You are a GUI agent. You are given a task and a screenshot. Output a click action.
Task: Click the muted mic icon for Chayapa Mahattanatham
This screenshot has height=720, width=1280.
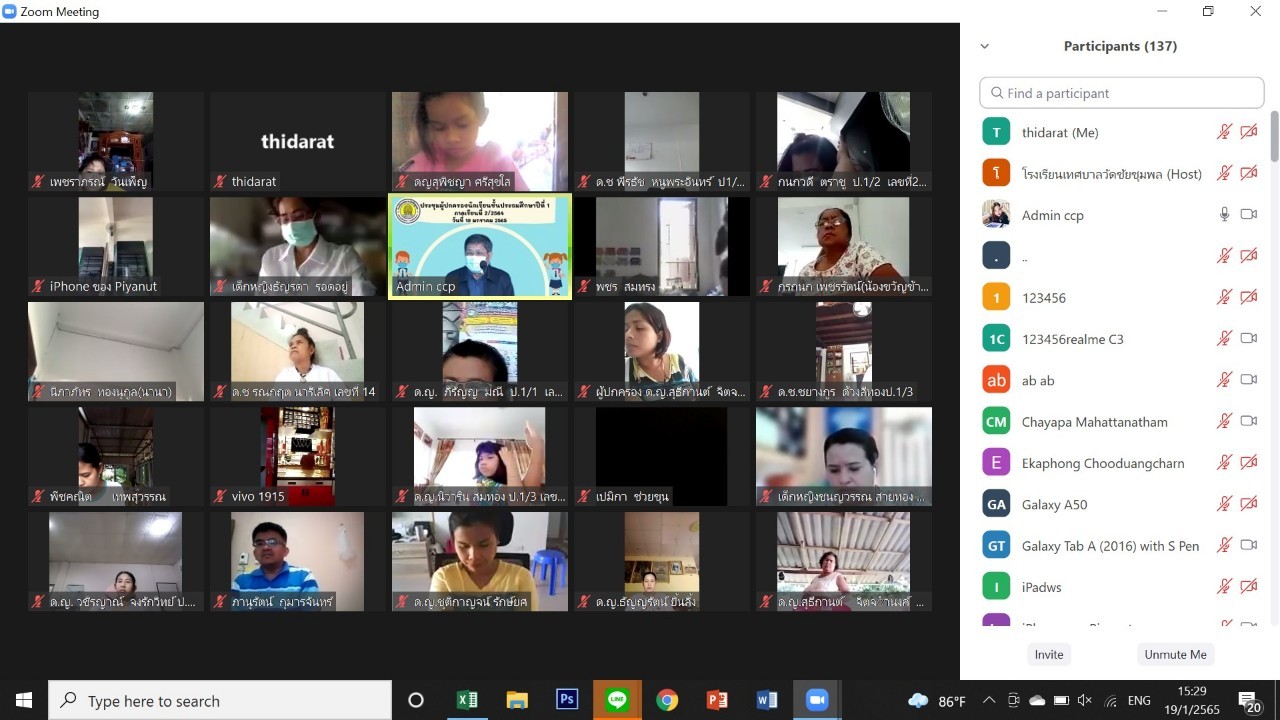[x=1223, y=421]
